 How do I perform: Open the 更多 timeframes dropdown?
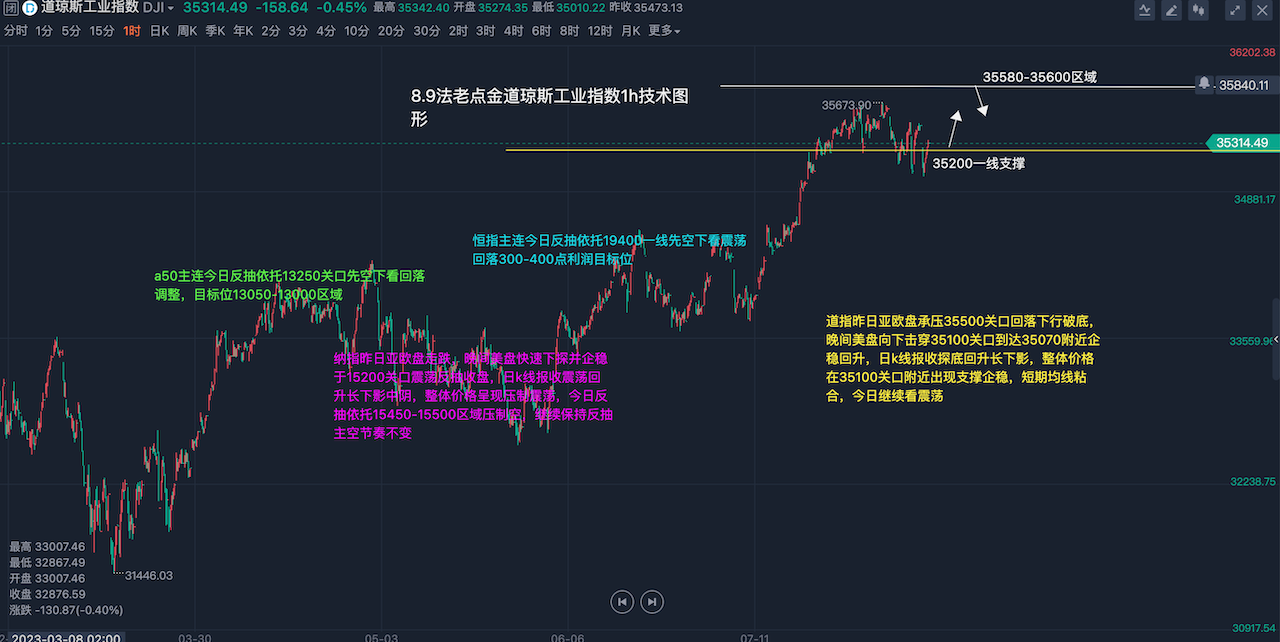tap(664, 31)
